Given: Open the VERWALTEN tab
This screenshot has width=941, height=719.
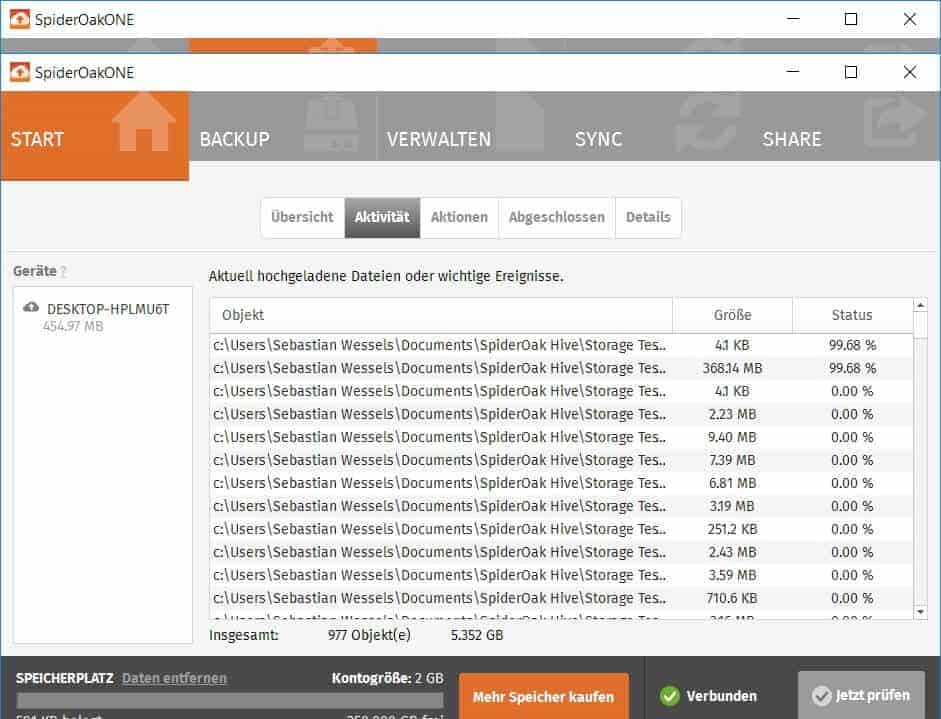Looking at the screenshot, I should pyautogui.click(x=470, y=127).
